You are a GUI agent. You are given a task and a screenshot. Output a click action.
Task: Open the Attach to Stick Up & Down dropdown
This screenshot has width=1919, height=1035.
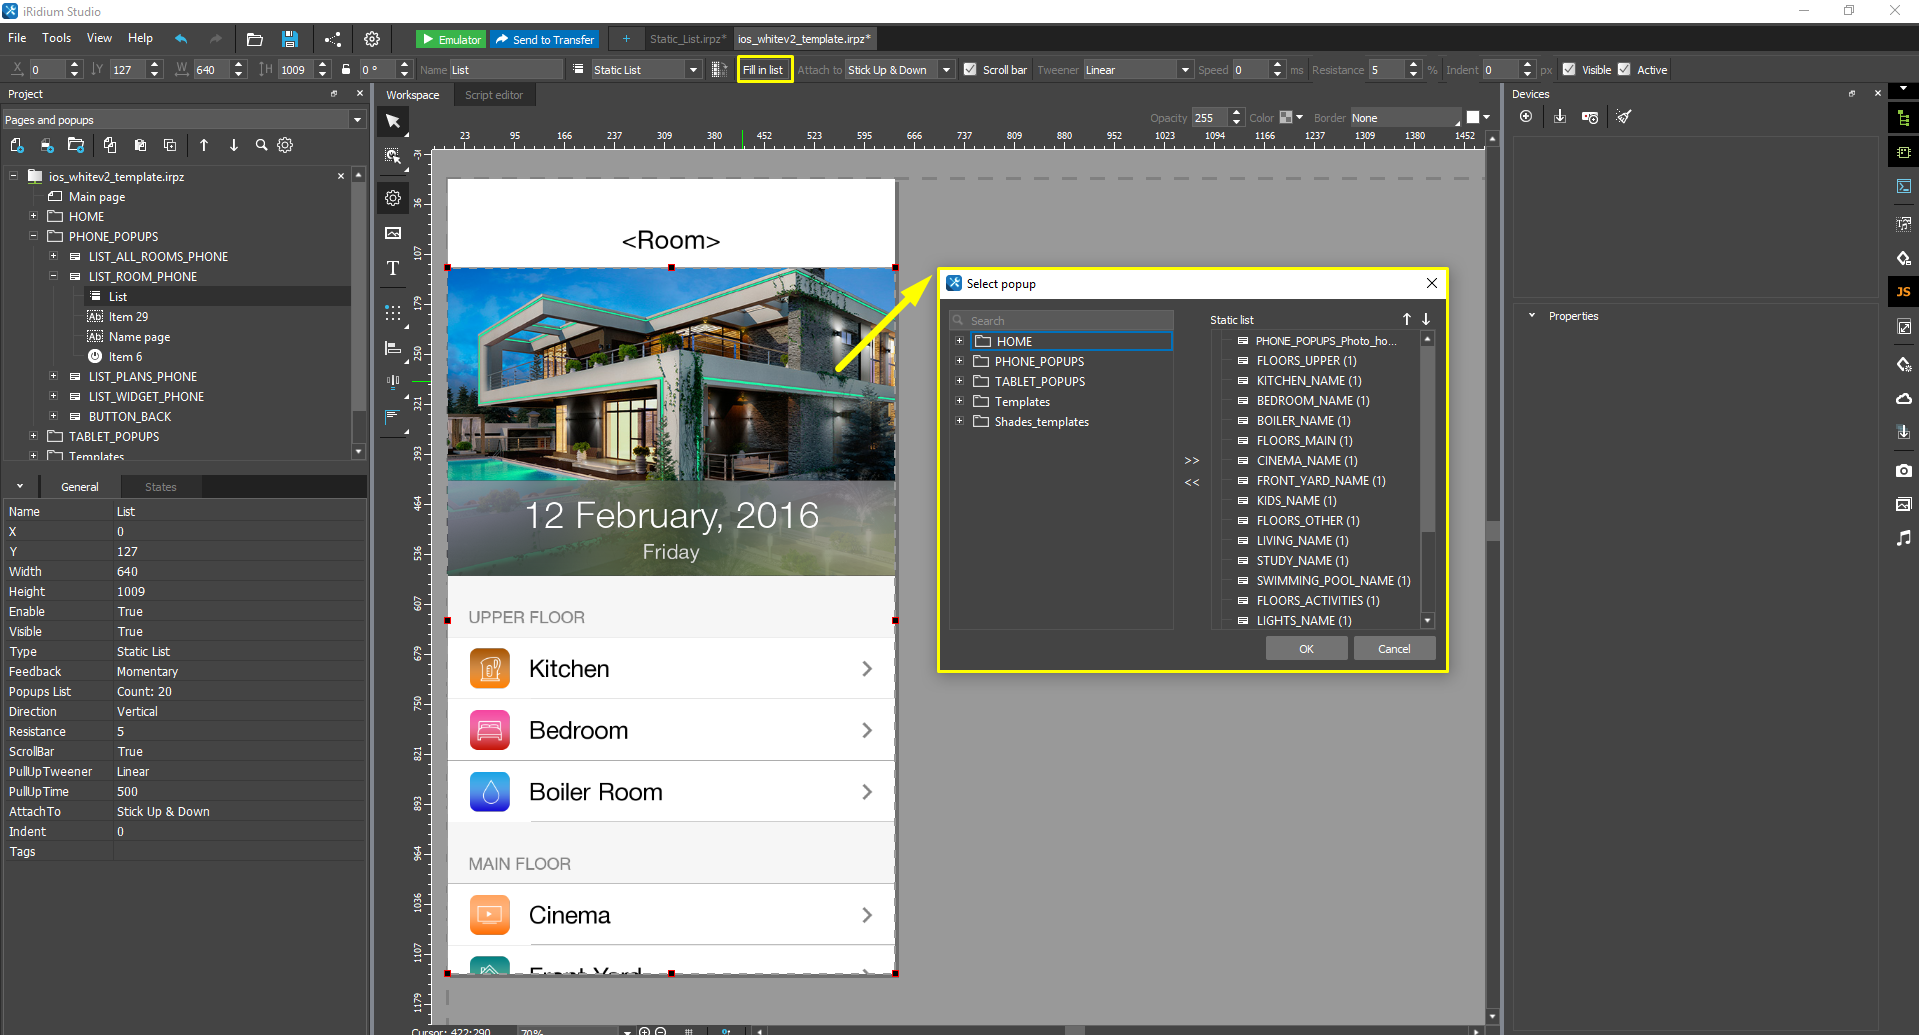[x=945, y=70]
